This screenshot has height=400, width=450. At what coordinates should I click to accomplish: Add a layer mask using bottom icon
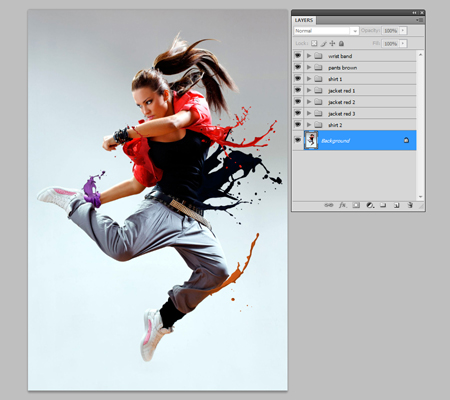tap(356, 205)
